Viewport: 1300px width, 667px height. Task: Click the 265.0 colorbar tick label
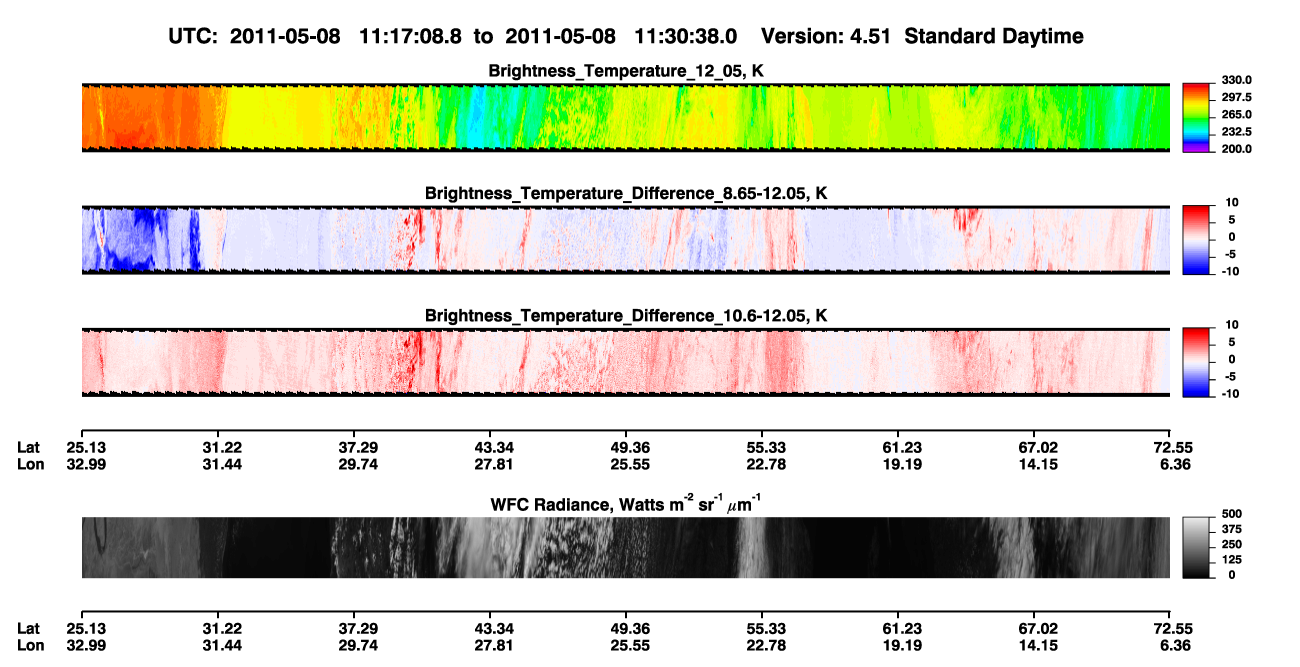coord(1235,115)
